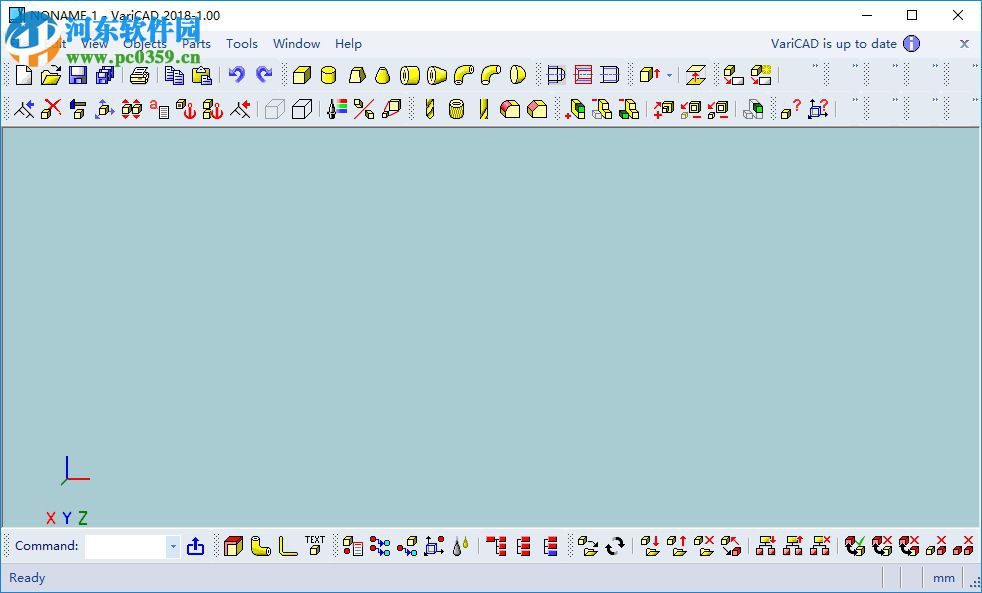
Task: Print using the printer icon
Action: (139, 75)
